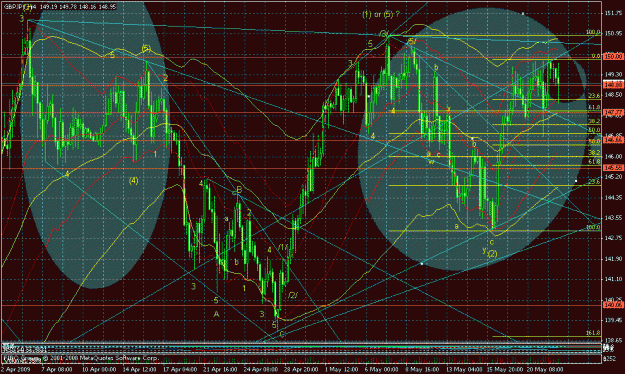The height and width of the screenshot is (374, 625).
Task: Click the '8 May 16:00' time axis label
Action: pyautogui.click(x=423, y=370)
